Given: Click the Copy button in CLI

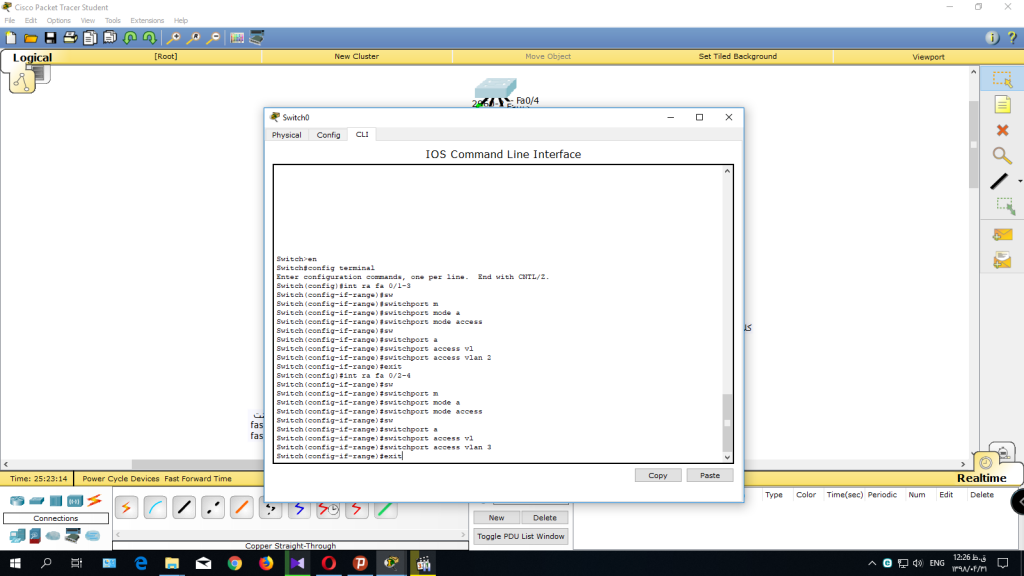Looking at the screenshot, I should click(x=658, y=475).
